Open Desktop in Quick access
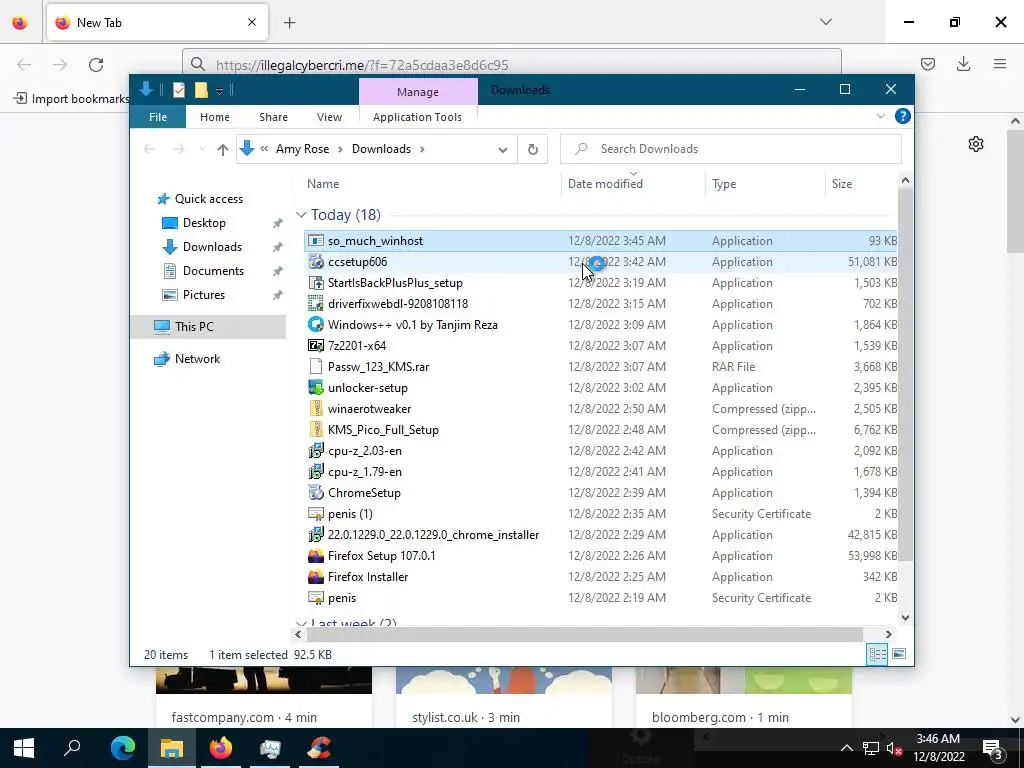 204,223
